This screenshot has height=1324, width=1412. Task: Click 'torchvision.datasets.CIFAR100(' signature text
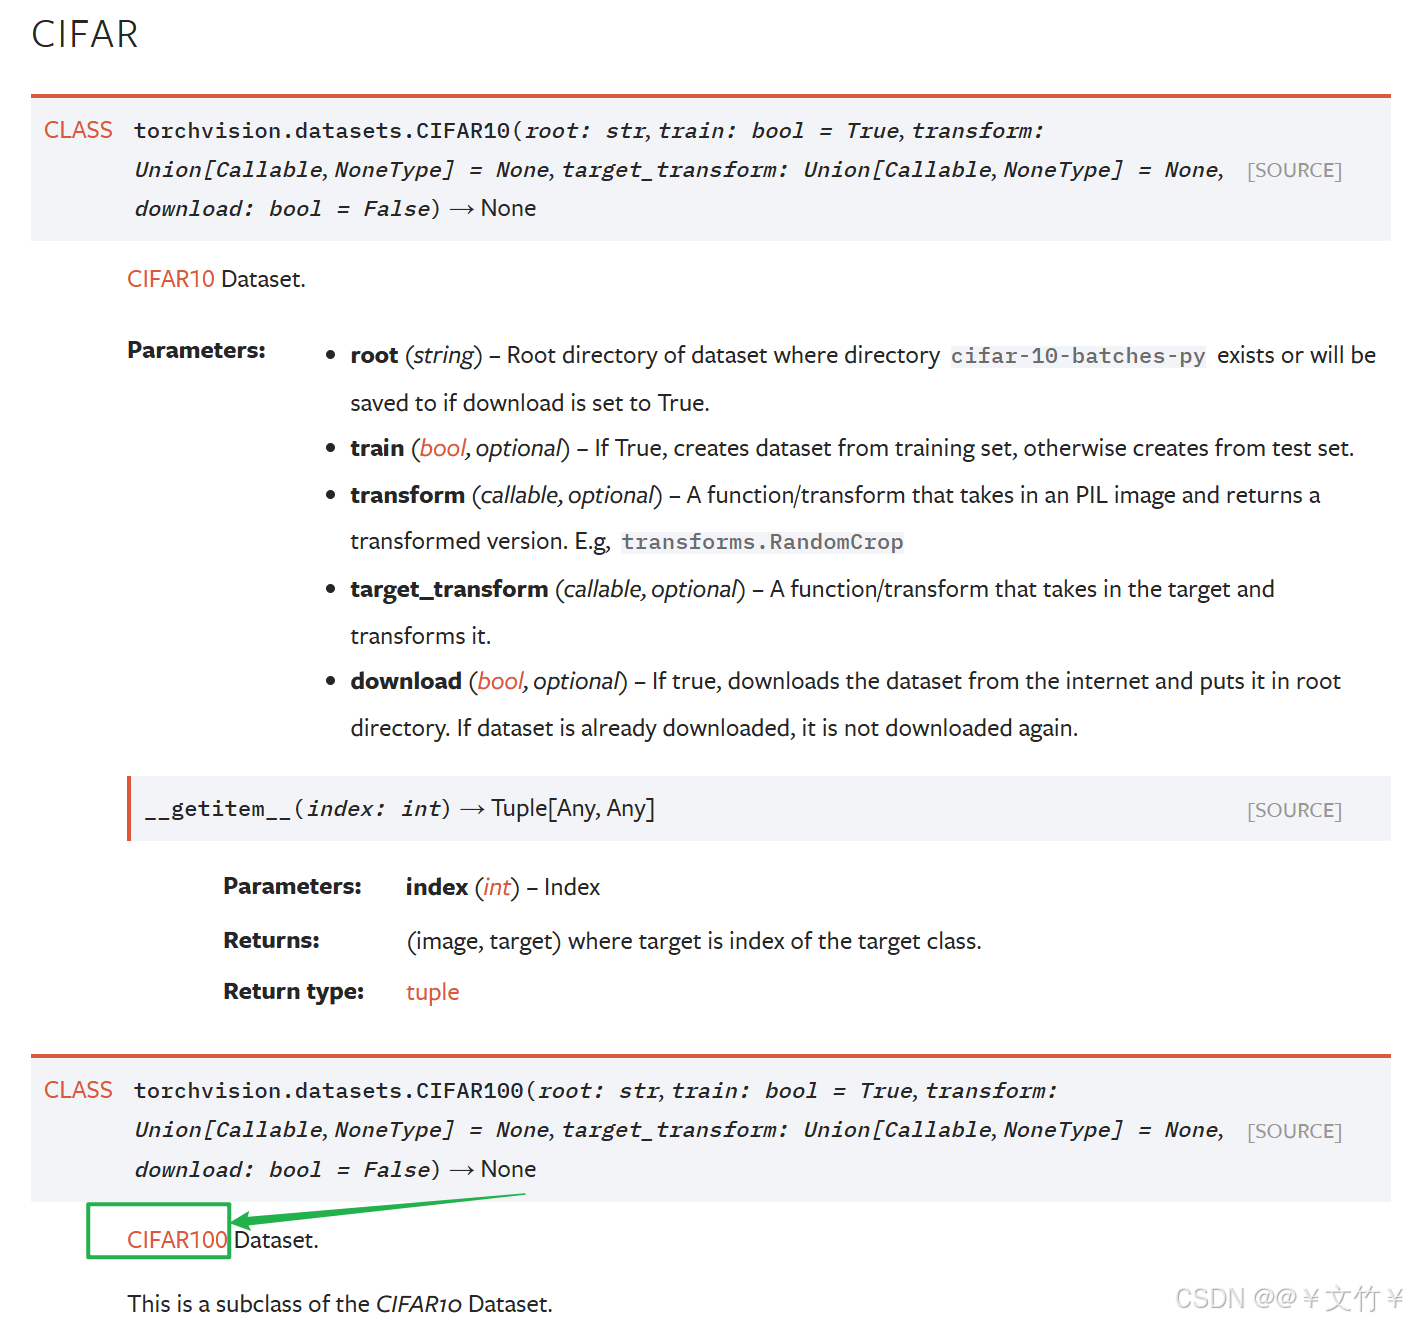pos(335,1091)
